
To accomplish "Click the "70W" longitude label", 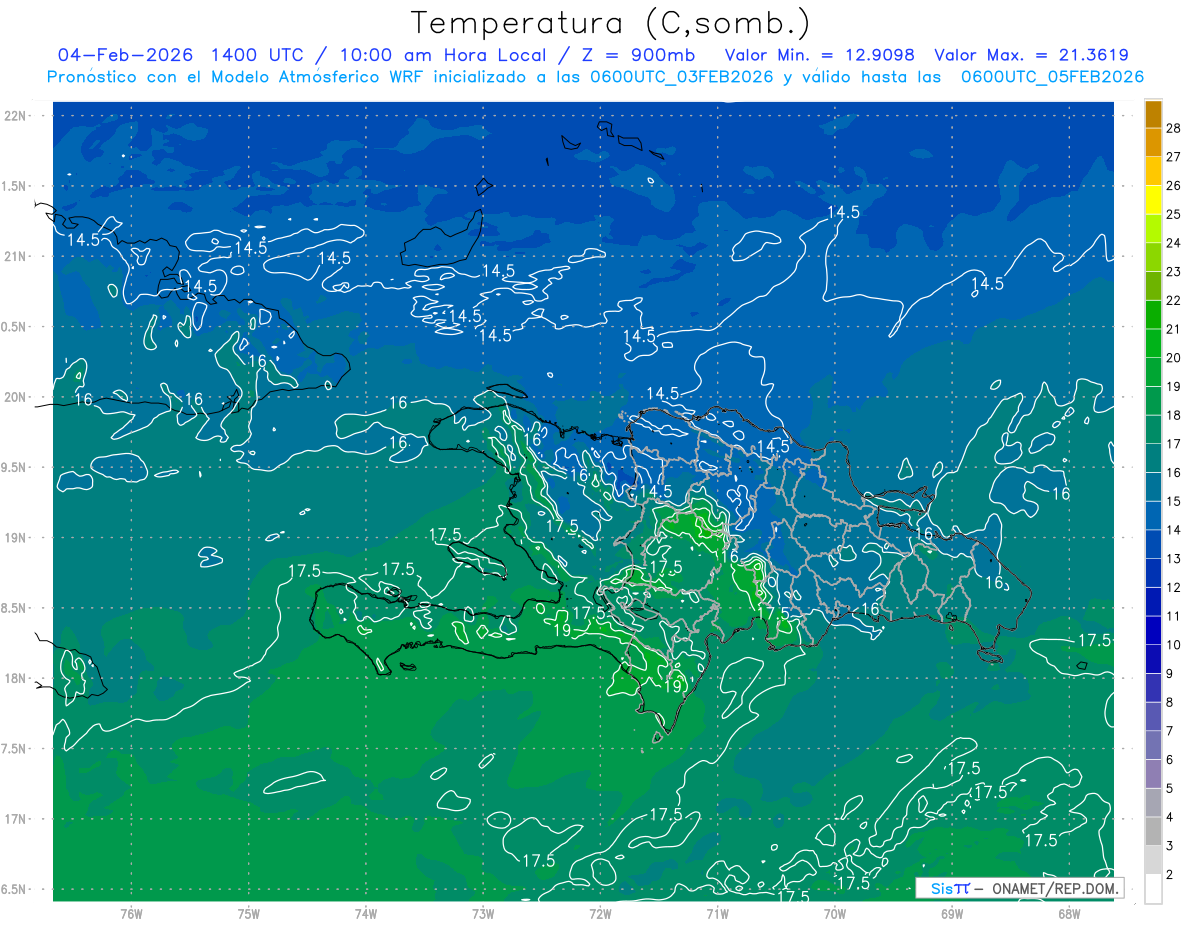I will pos(835,914).
